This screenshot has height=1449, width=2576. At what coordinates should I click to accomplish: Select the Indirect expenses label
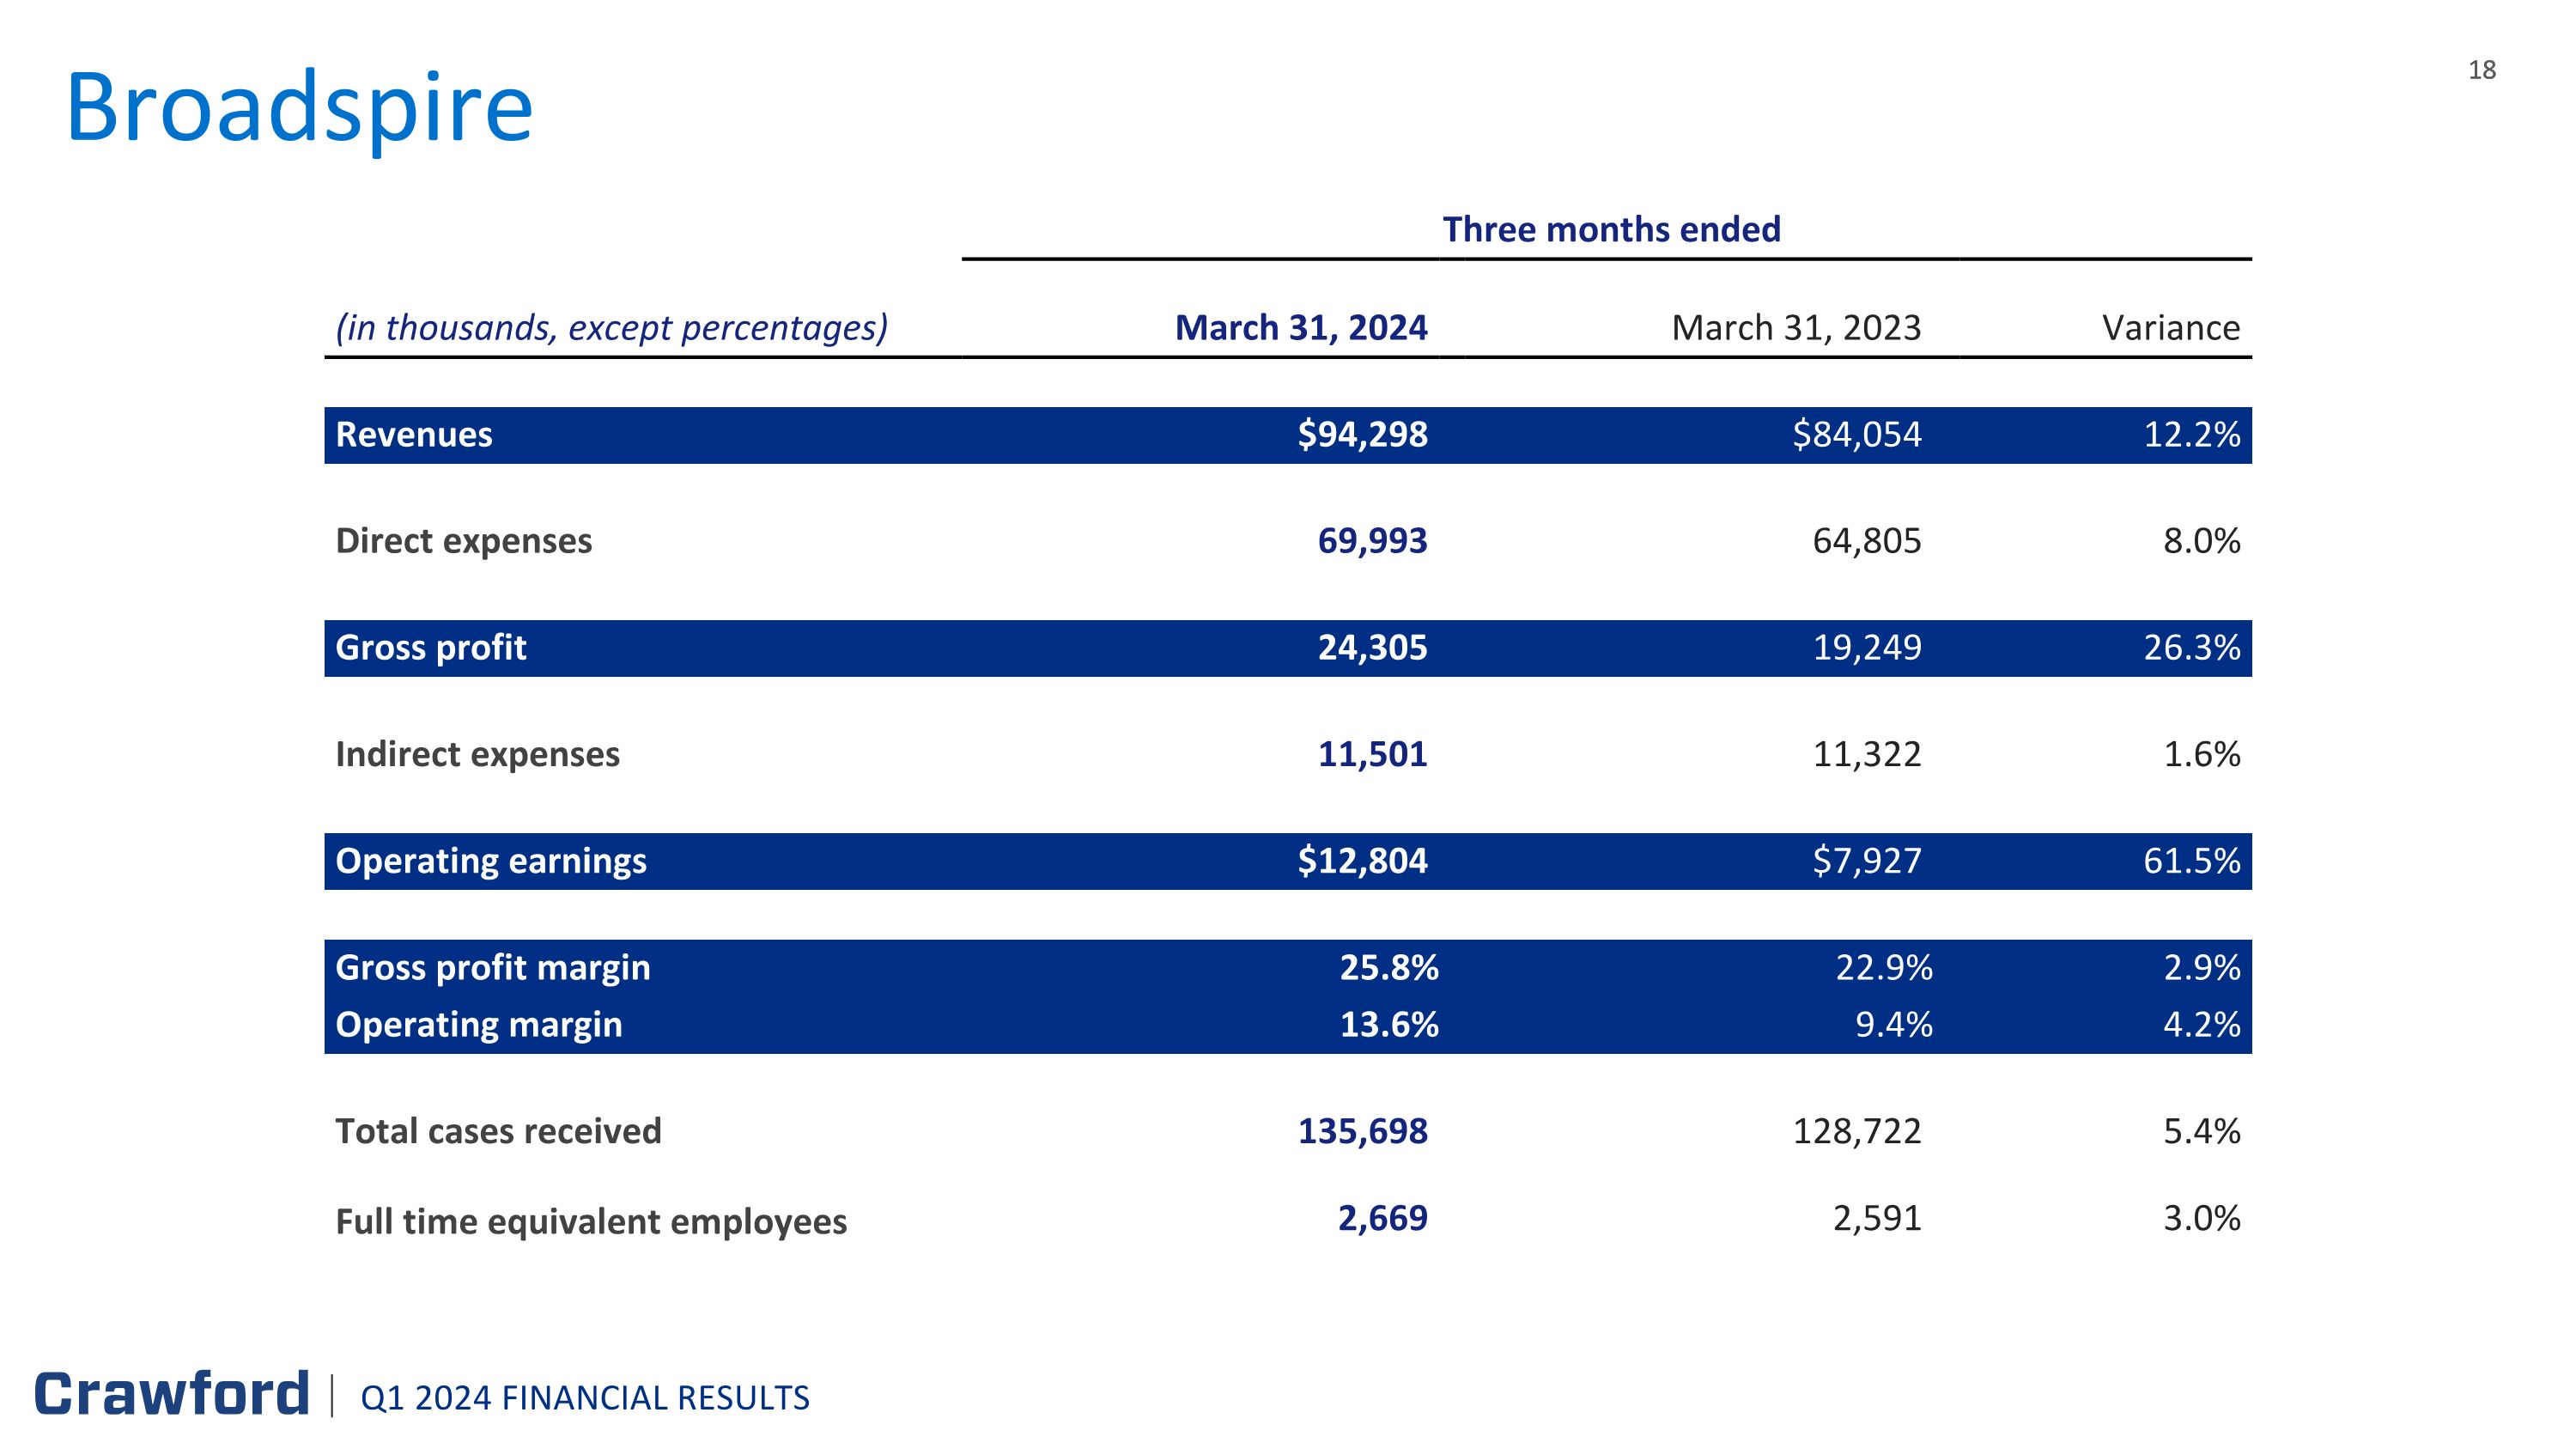click(477, 753)
